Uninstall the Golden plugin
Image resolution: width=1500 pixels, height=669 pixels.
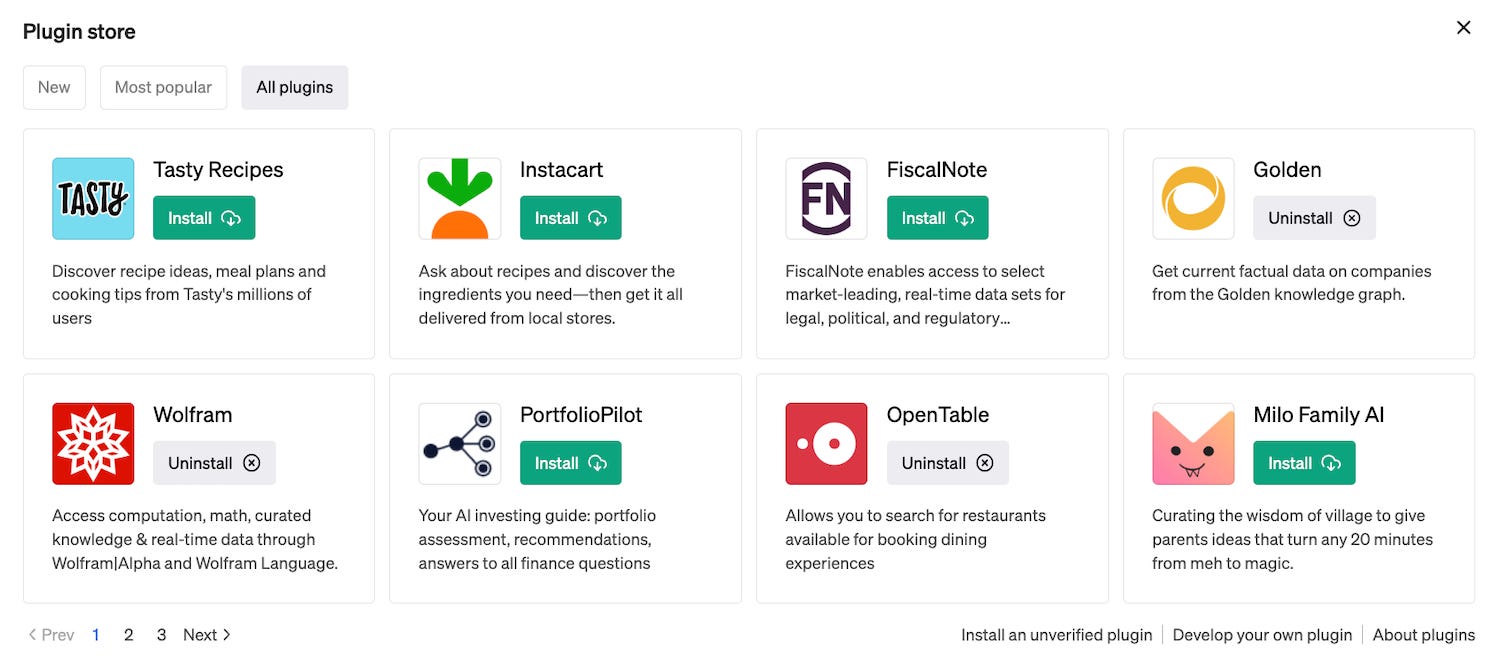pyautogui.click(x=1314, y=217)
